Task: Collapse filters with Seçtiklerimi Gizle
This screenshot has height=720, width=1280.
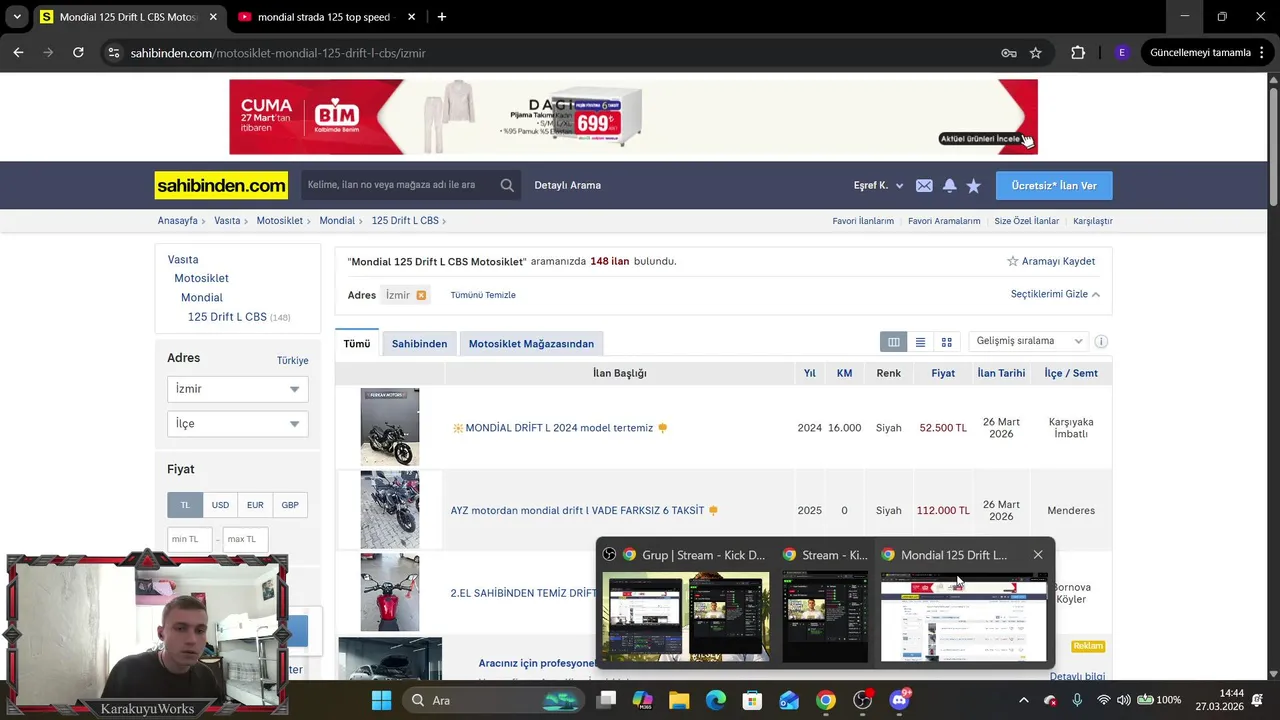Action: pyautogui.click(x=1055, y=294)
